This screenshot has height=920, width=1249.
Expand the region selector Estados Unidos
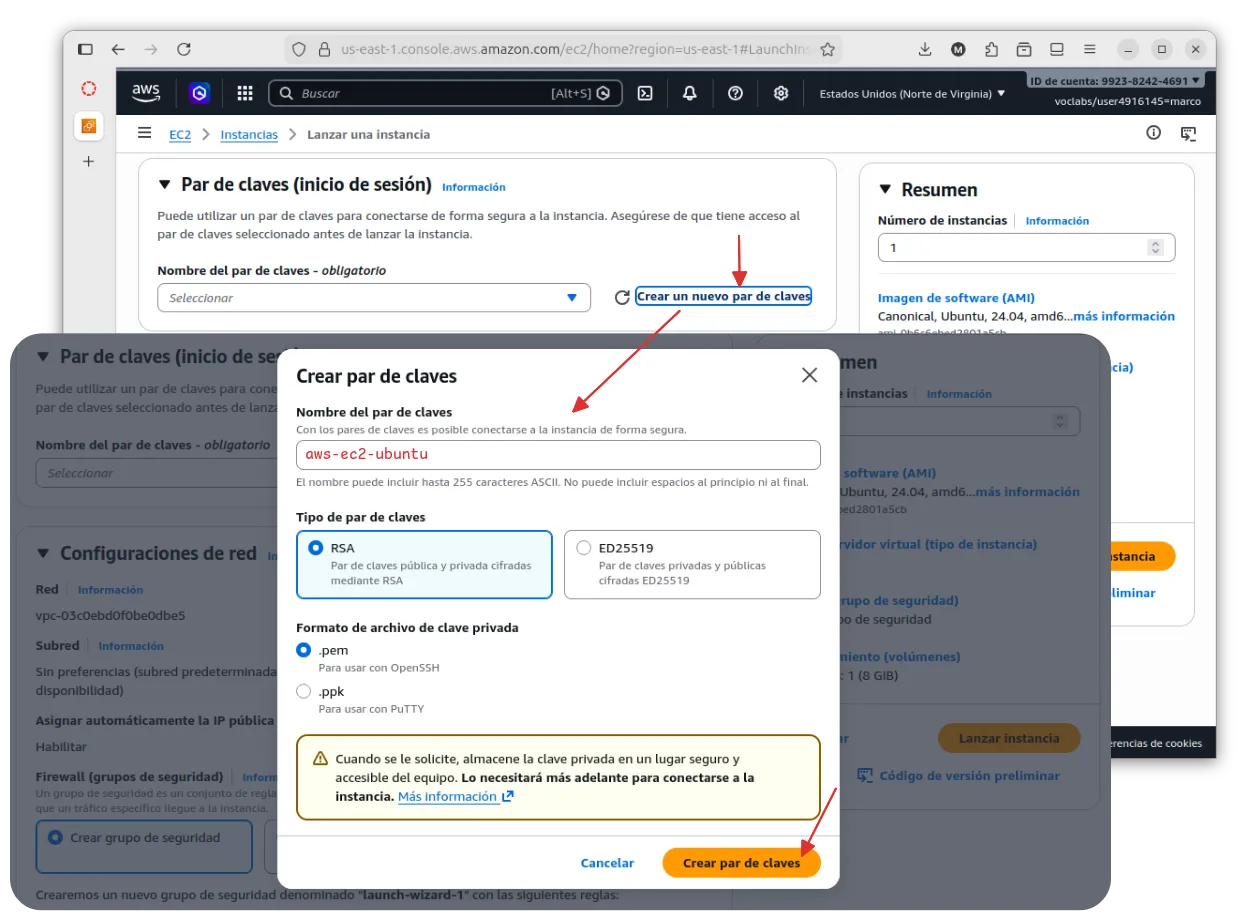pyautogui.click(x=912, y=93)
